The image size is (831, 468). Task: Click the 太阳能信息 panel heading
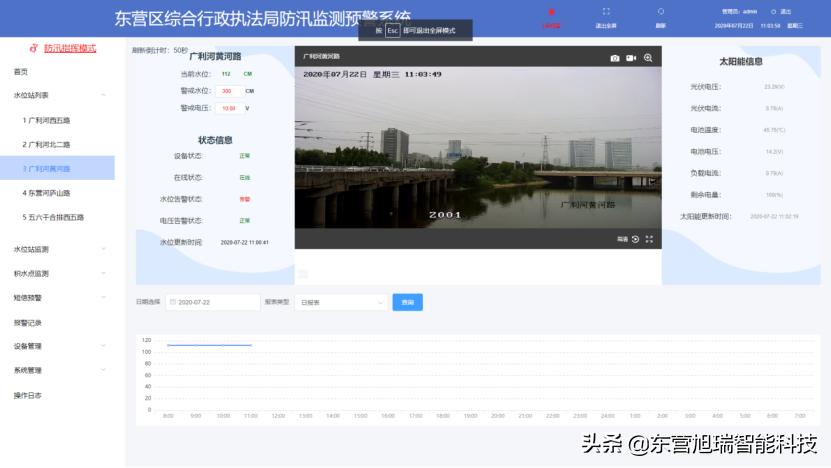tap(741, 61)
